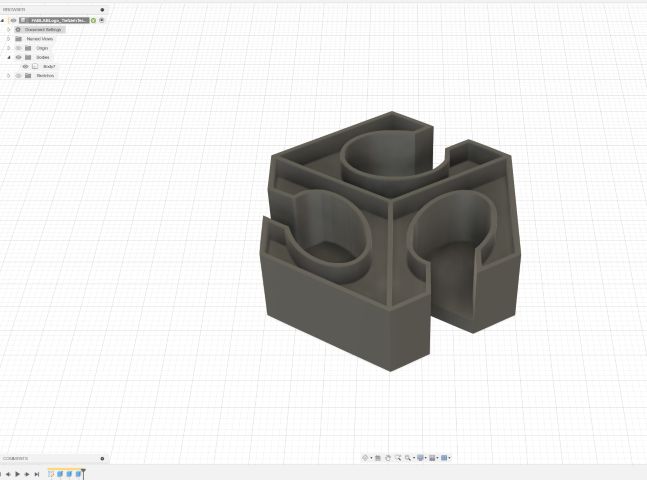Select the second timeline feature icon
Image resolution: width=647 pixels, height=480 pixels.
pos(60,474)
